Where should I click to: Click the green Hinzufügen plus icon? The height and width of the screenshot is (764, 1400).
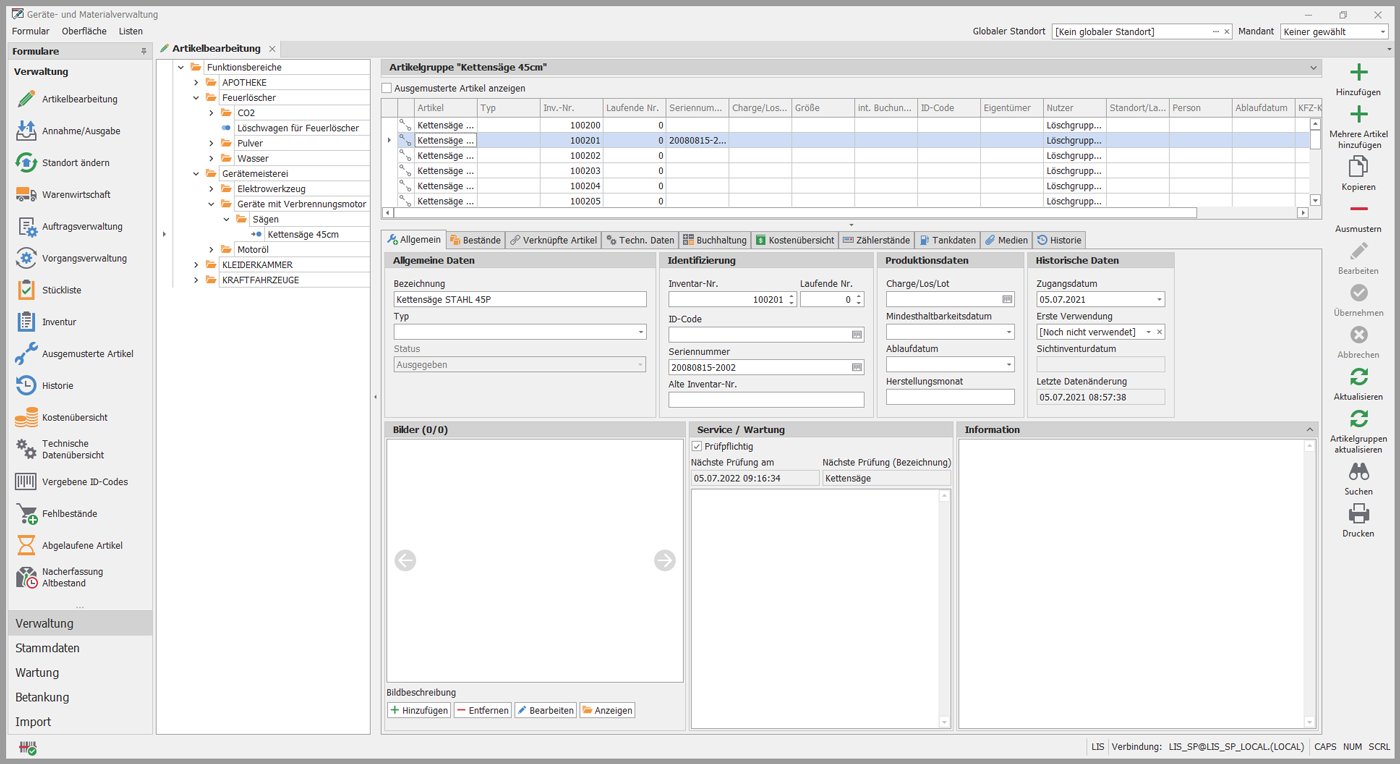pyautogui.click(x=1358, y=73)
